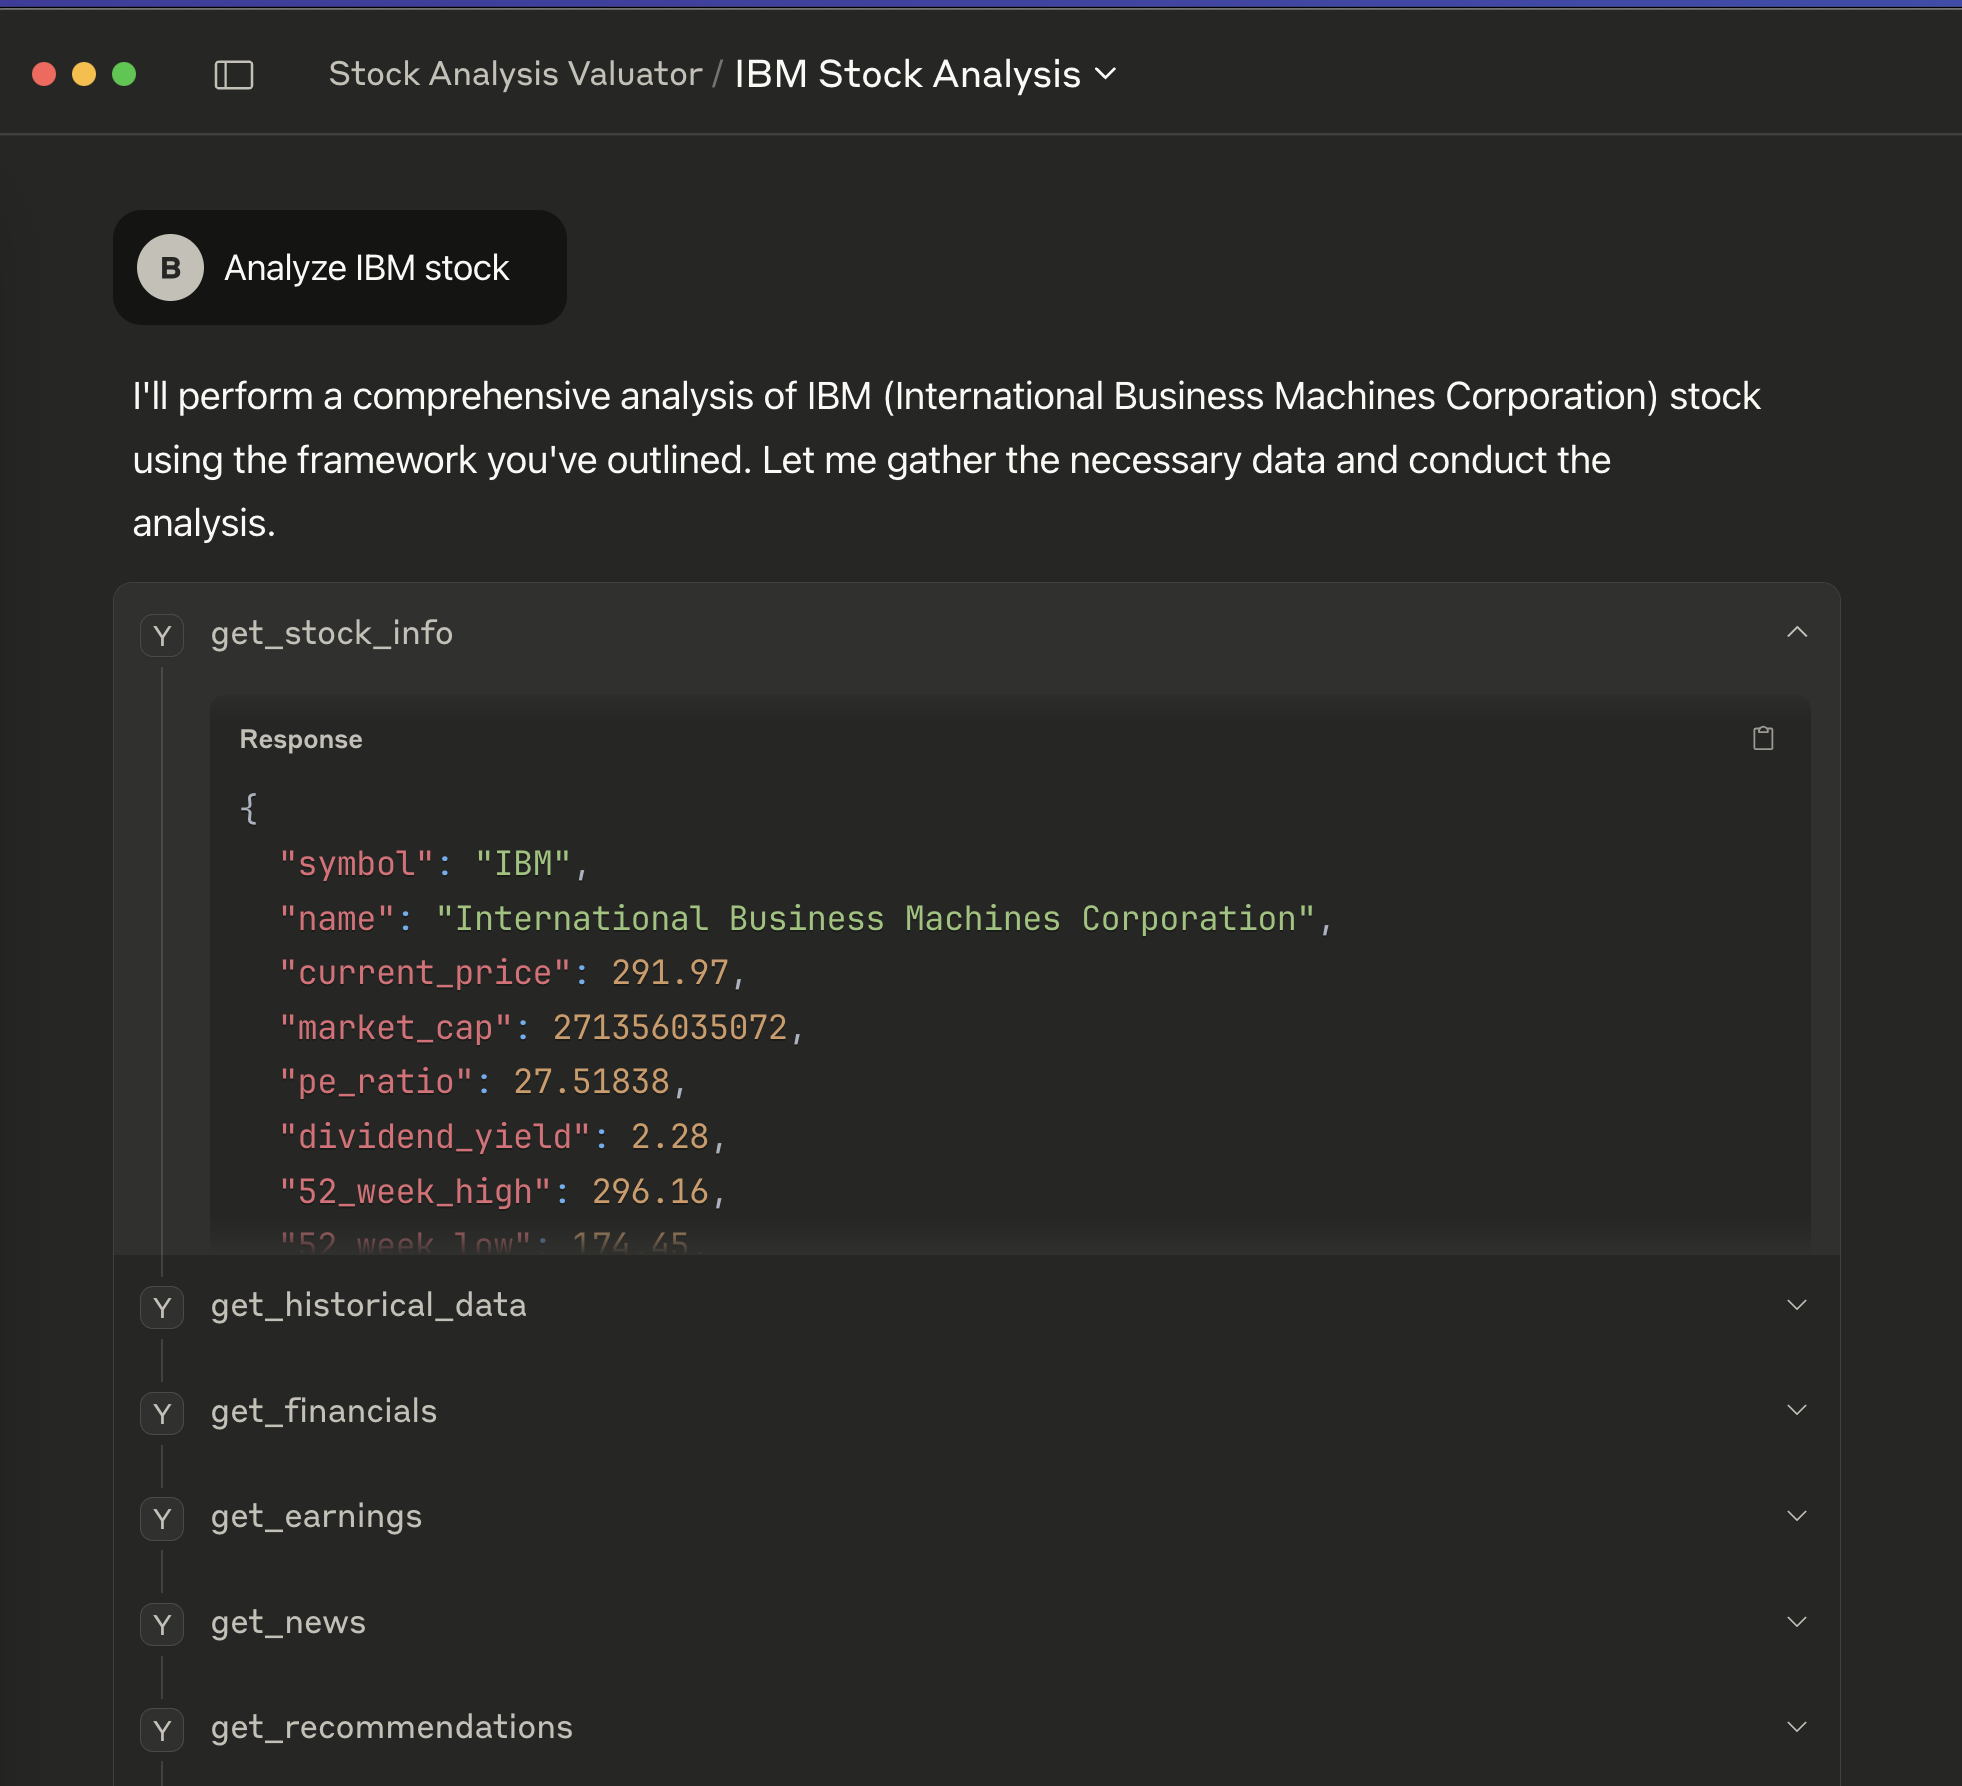The image size is (1962, 1786).
Task: Collapse the get_stock_info tool result
Action: tap(1797, 632)
